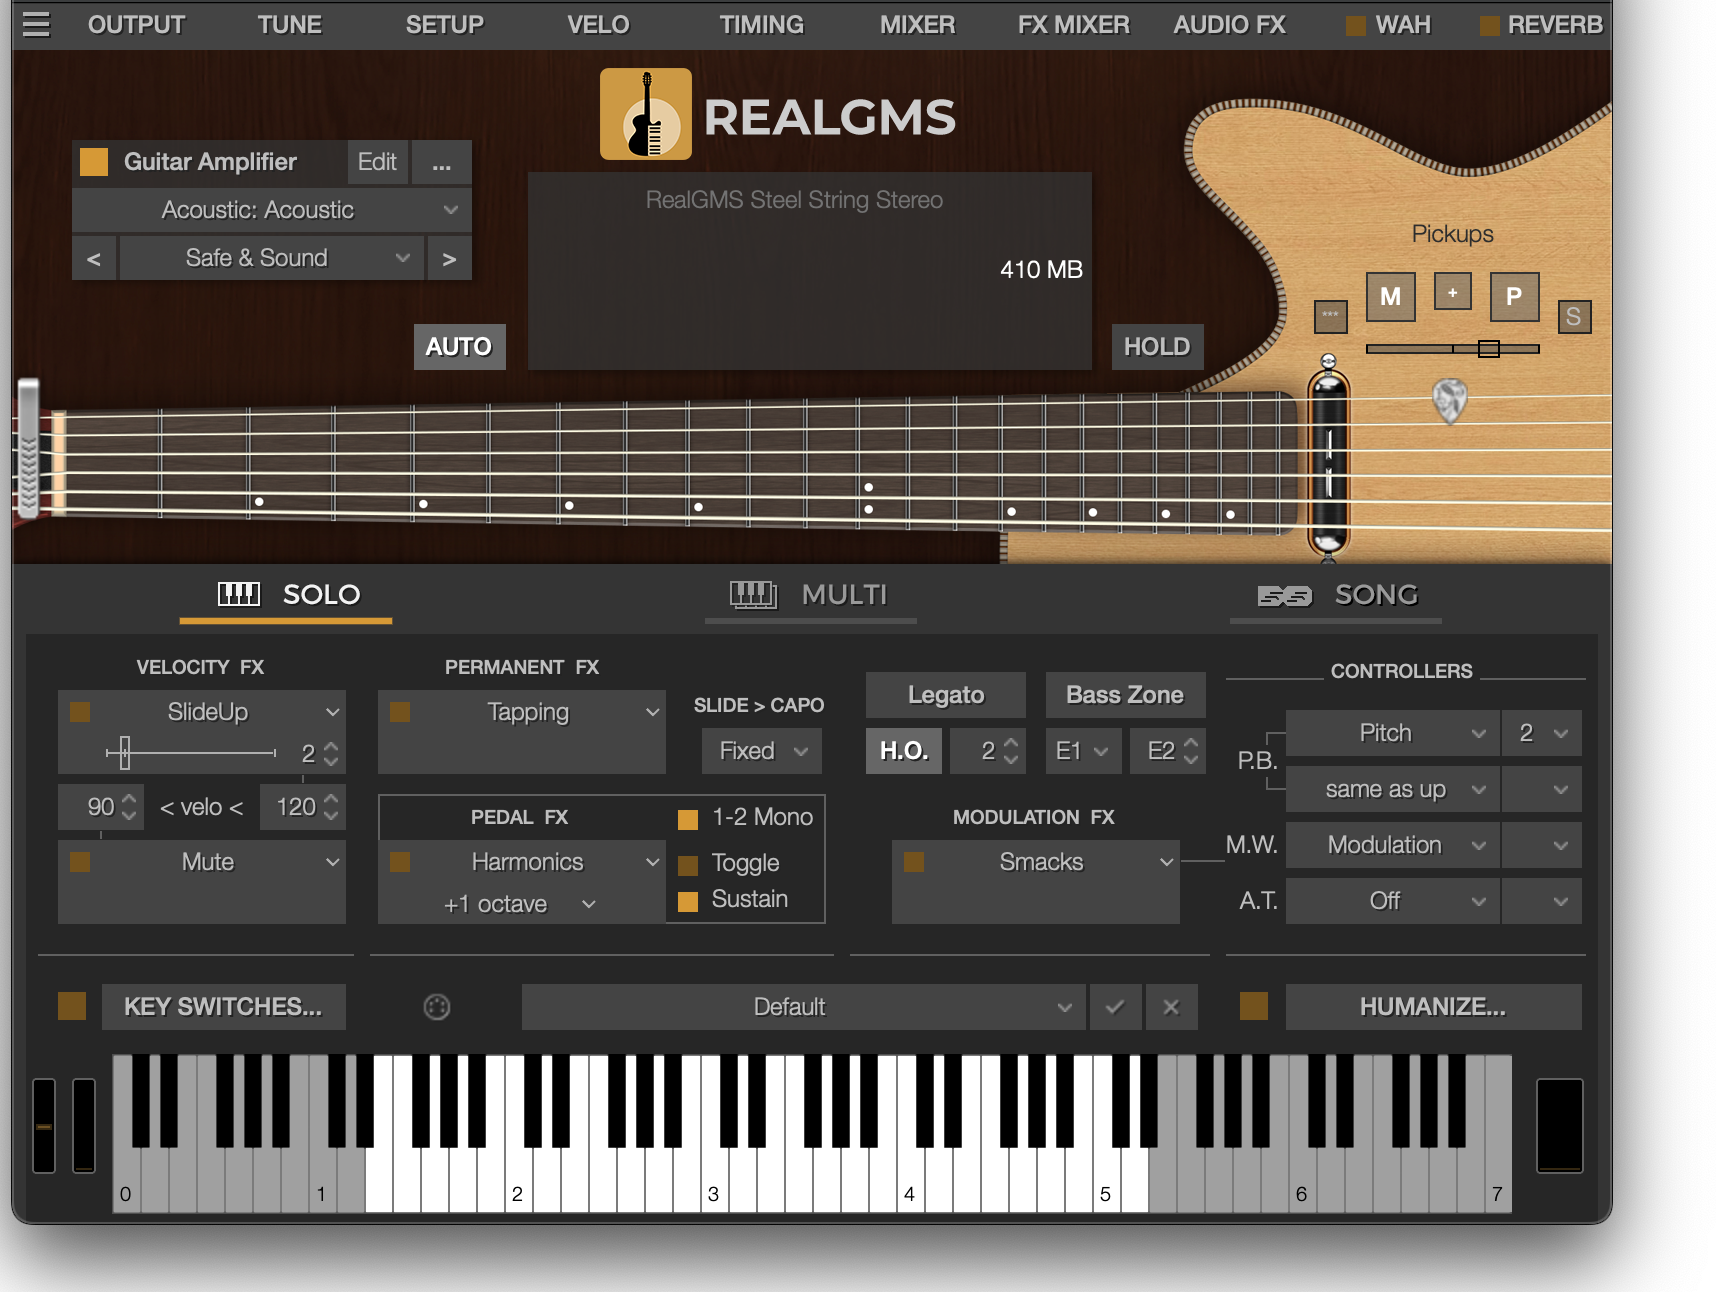The width and height of the screenshot is (1716, 1292).
Task: Toggle the REVERB effect
Action: [1489, 25]
